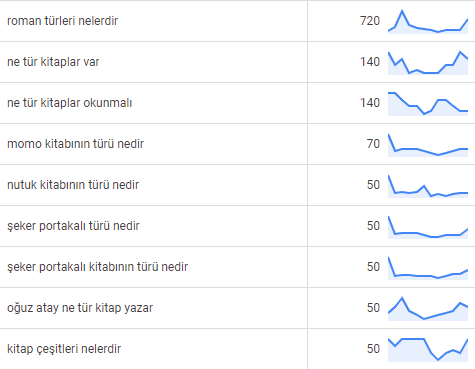
Task: Click search volume 70 for momo row
Action: pyautogui.click(x=373, y=144)
